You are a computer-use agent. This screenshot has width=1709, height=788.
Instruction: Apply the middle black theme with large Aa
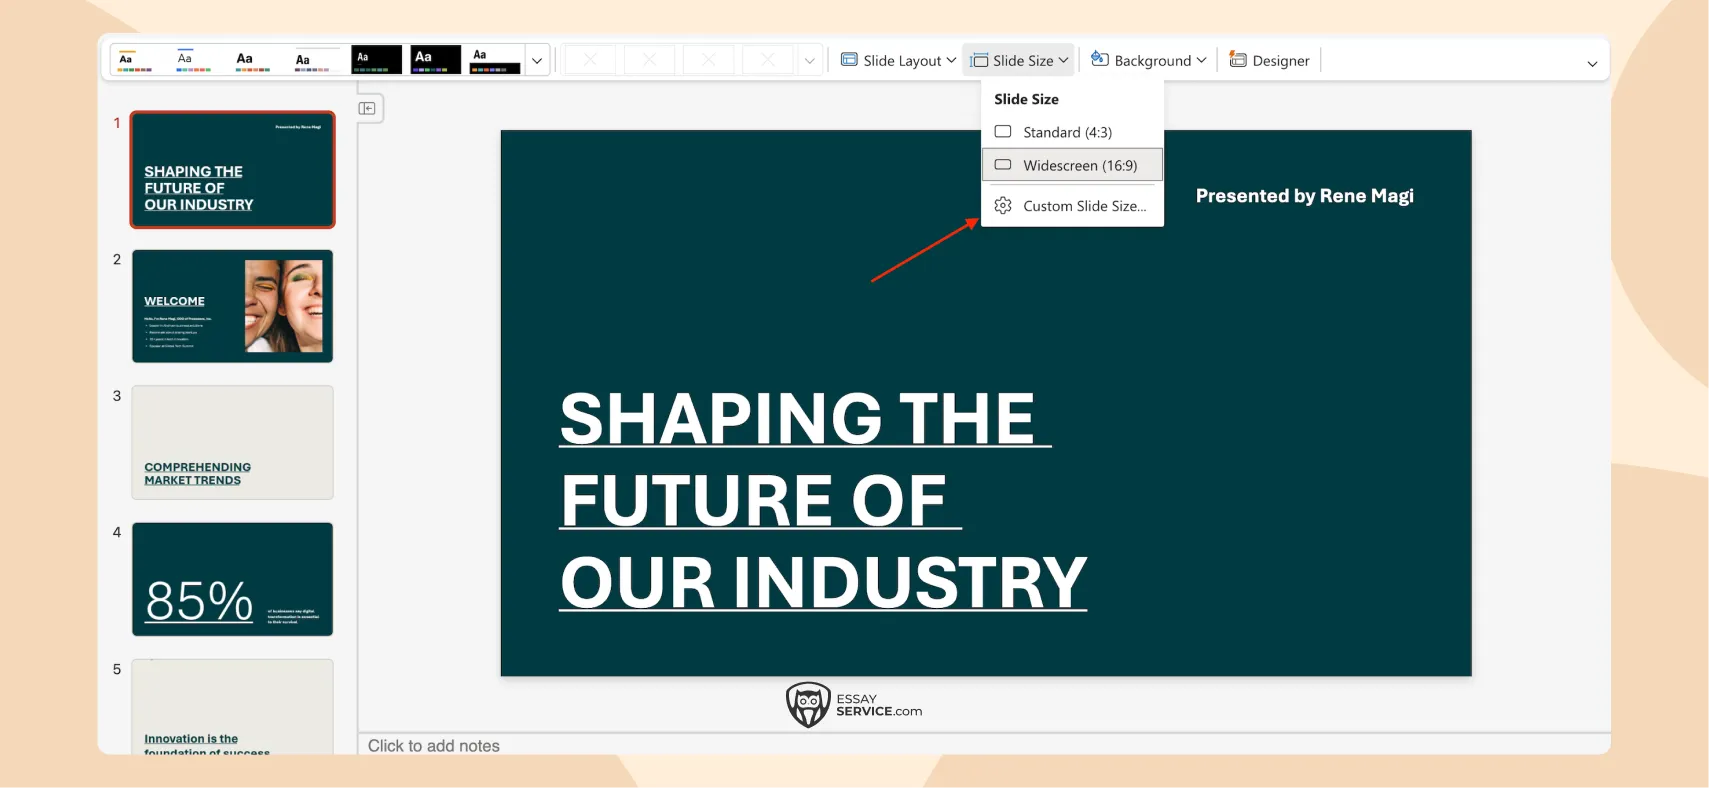[x=435, y=60]
